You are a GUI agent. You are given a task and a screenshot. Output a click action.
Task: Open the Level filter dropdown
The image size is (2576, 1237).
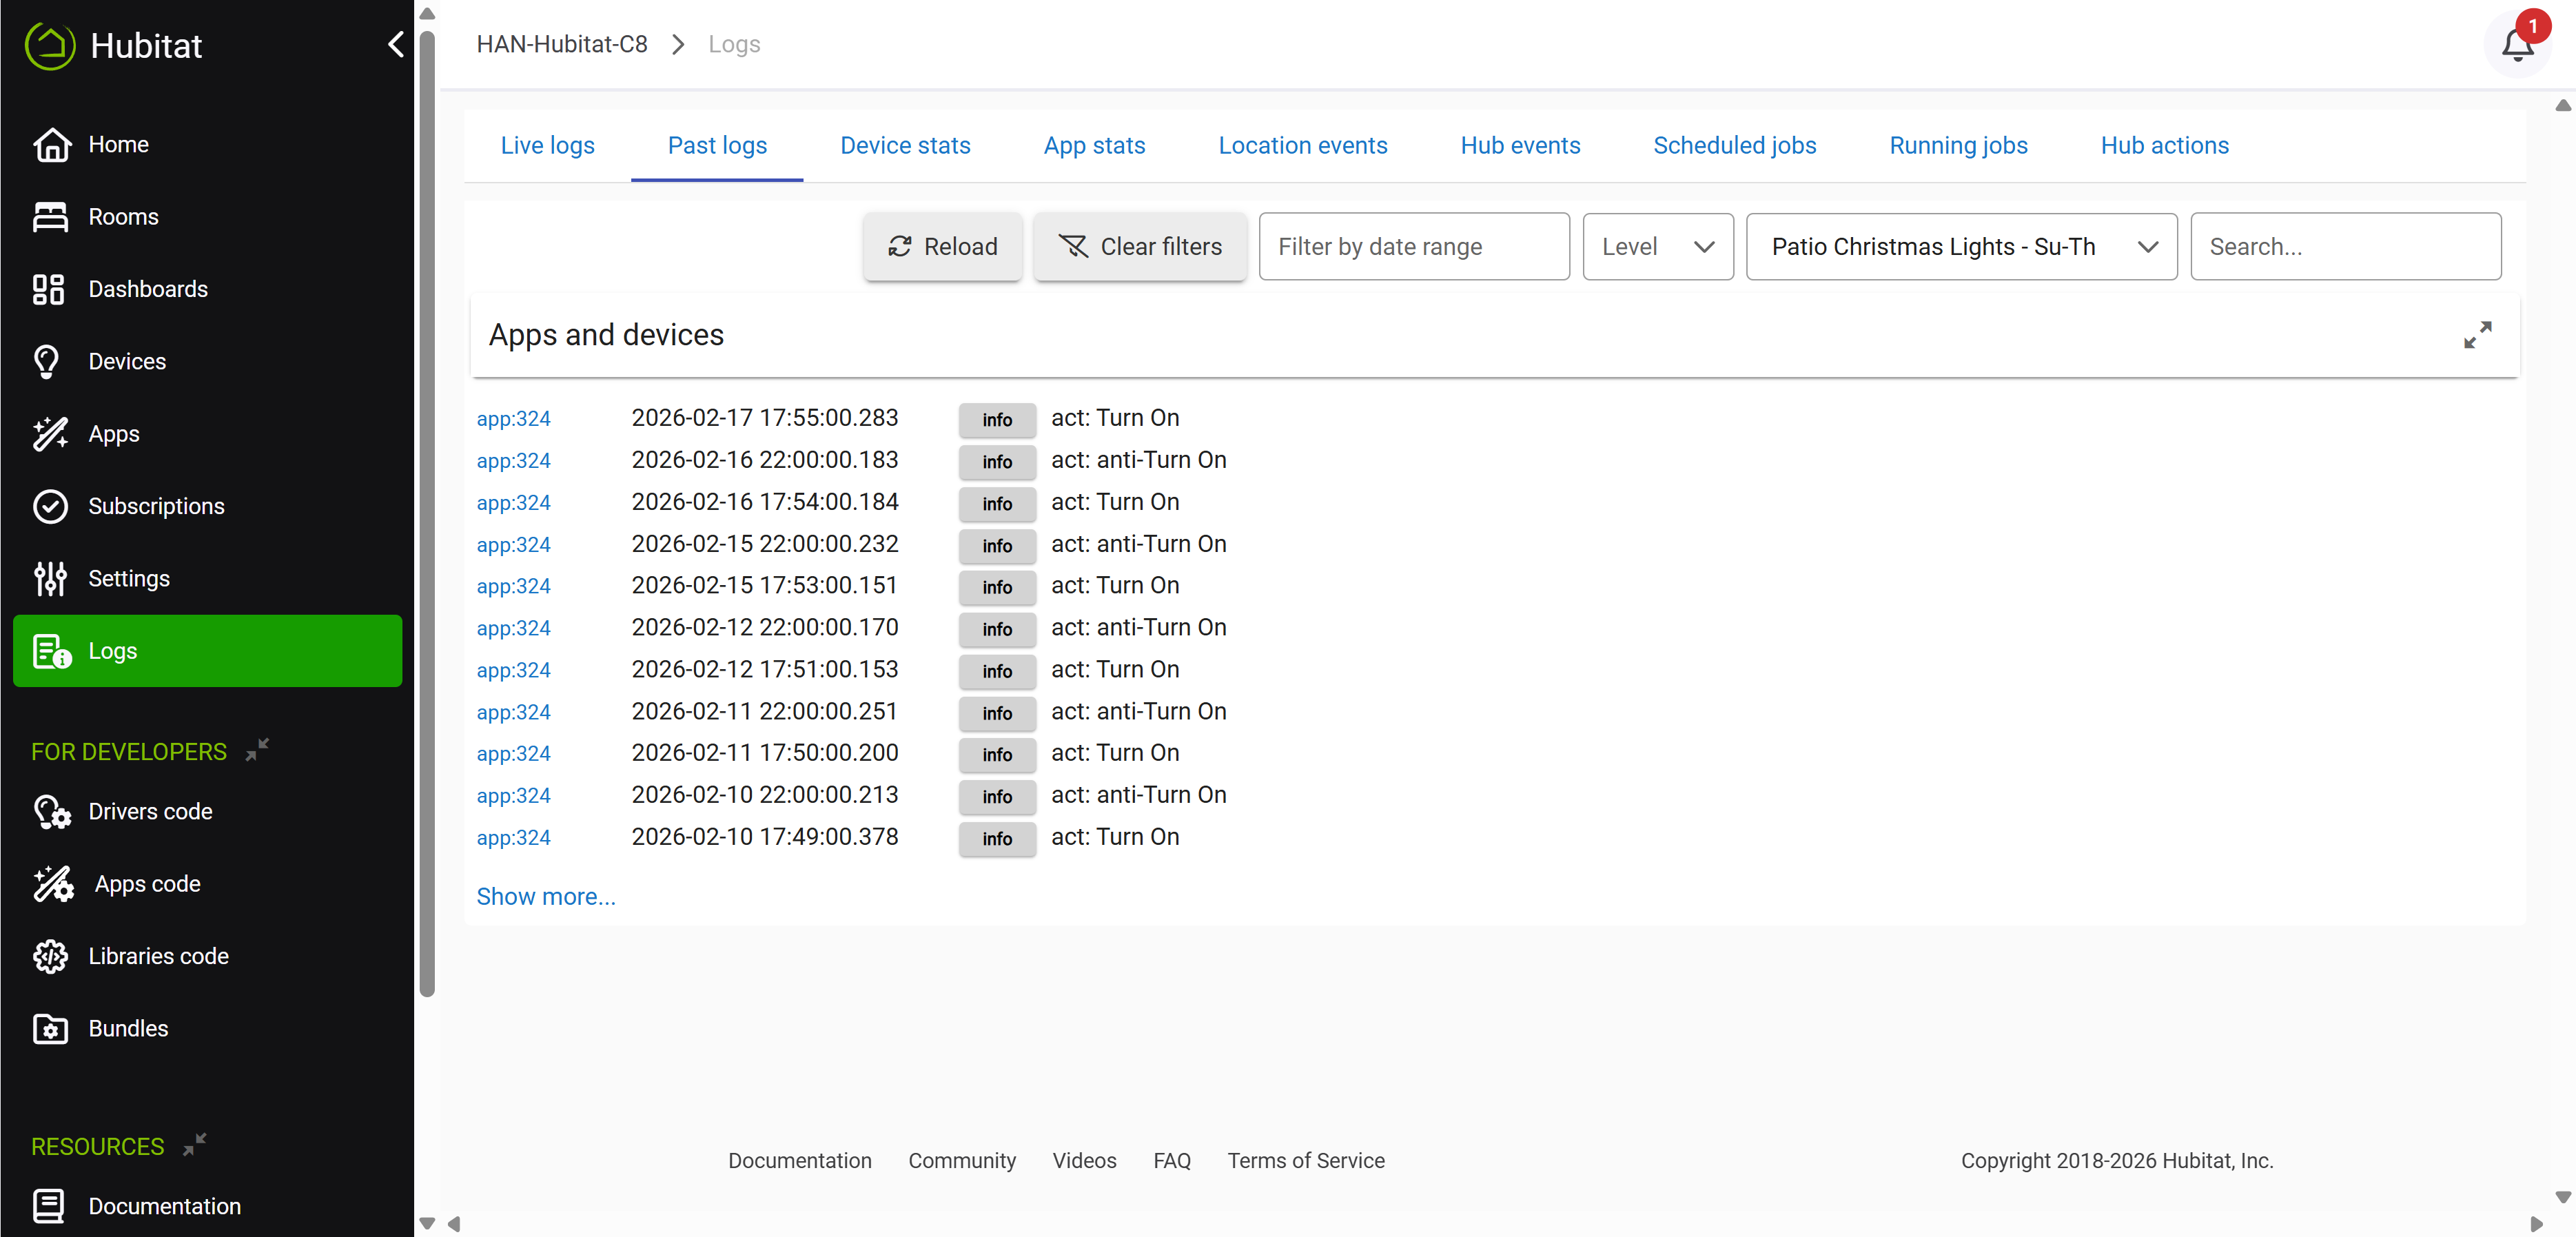[x=1657, y=247]
